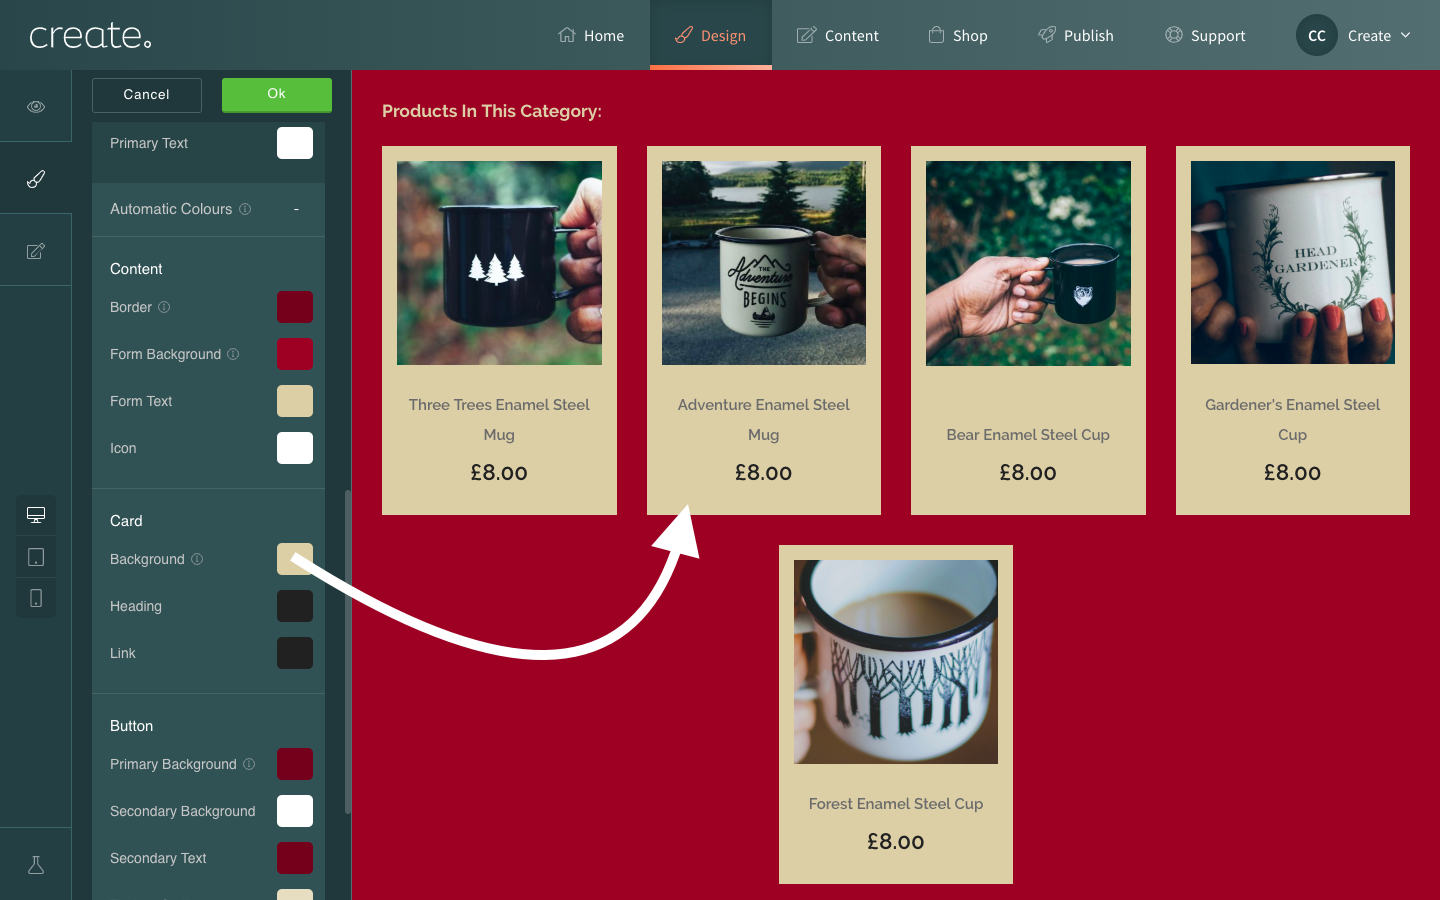Select the paintbrush design icon in sidebar
The height and width of the screenshot is (900, 1440).
(36, 179)
